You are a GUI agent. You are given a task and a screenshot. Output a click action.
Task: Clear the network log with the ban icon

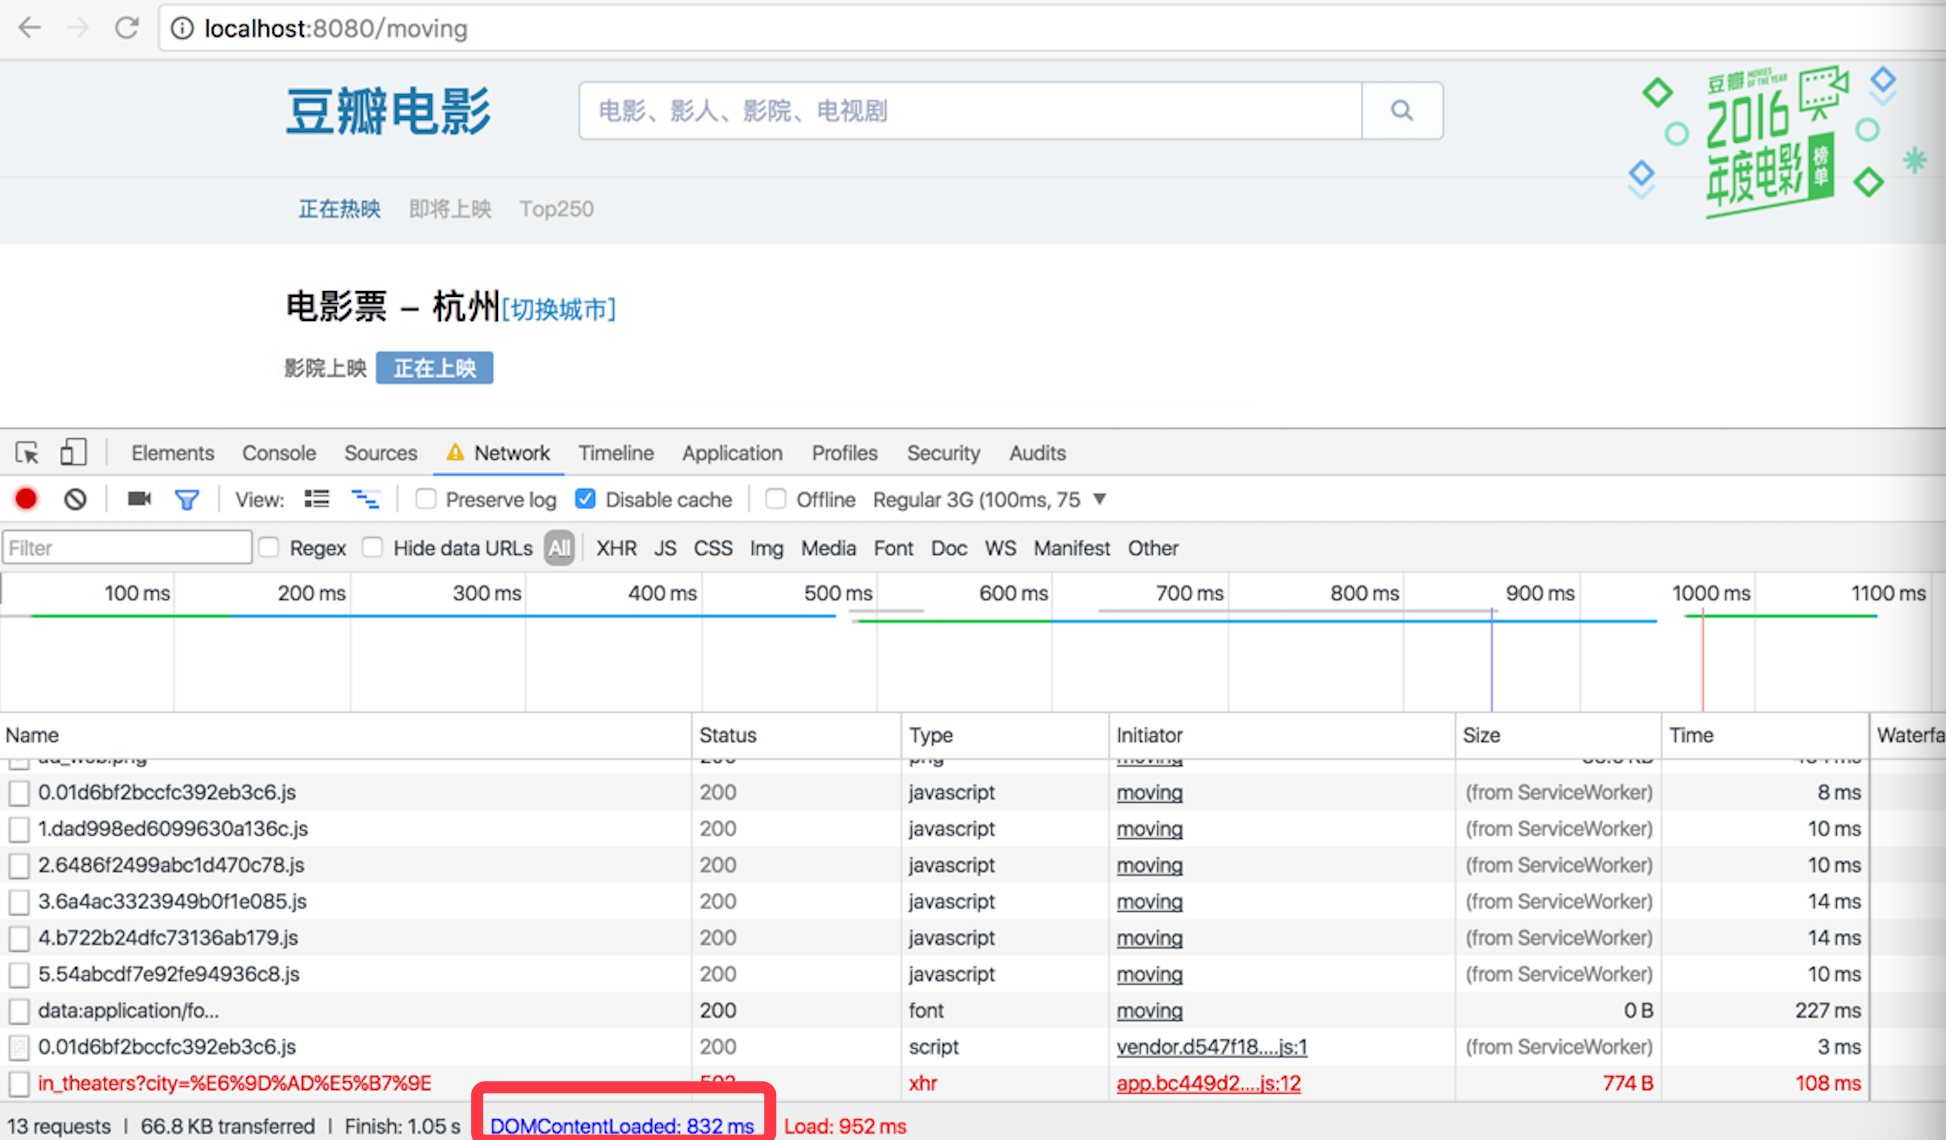pos(75,499)
